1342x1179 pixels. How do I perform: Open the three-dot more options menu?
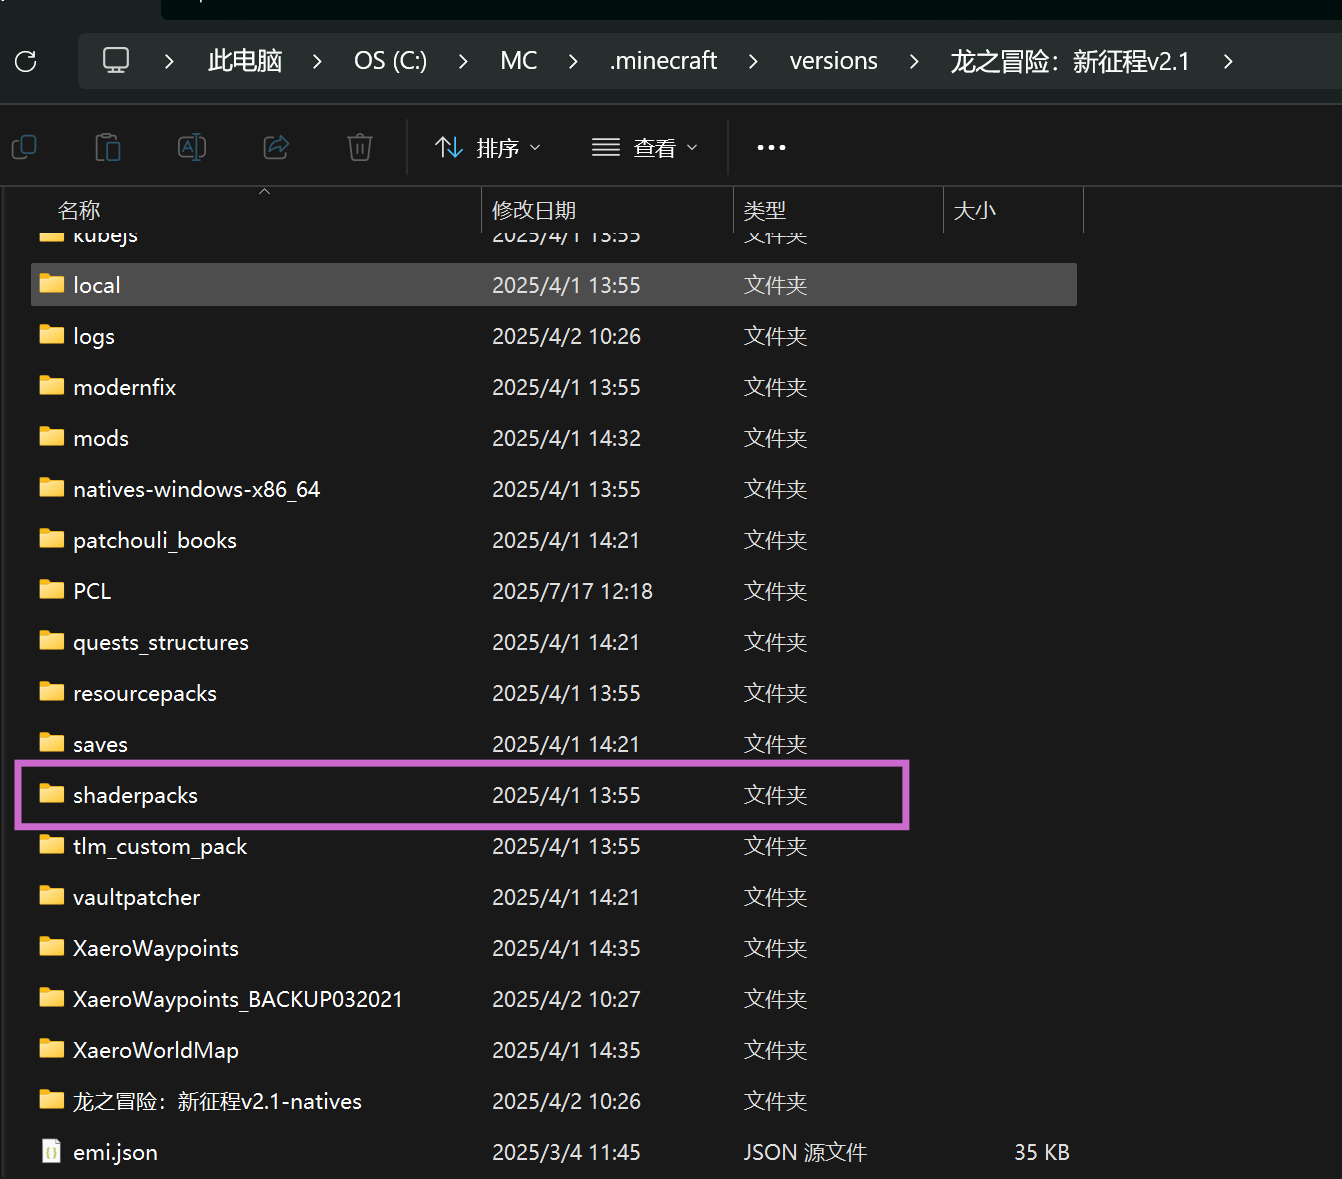[771, 148]
